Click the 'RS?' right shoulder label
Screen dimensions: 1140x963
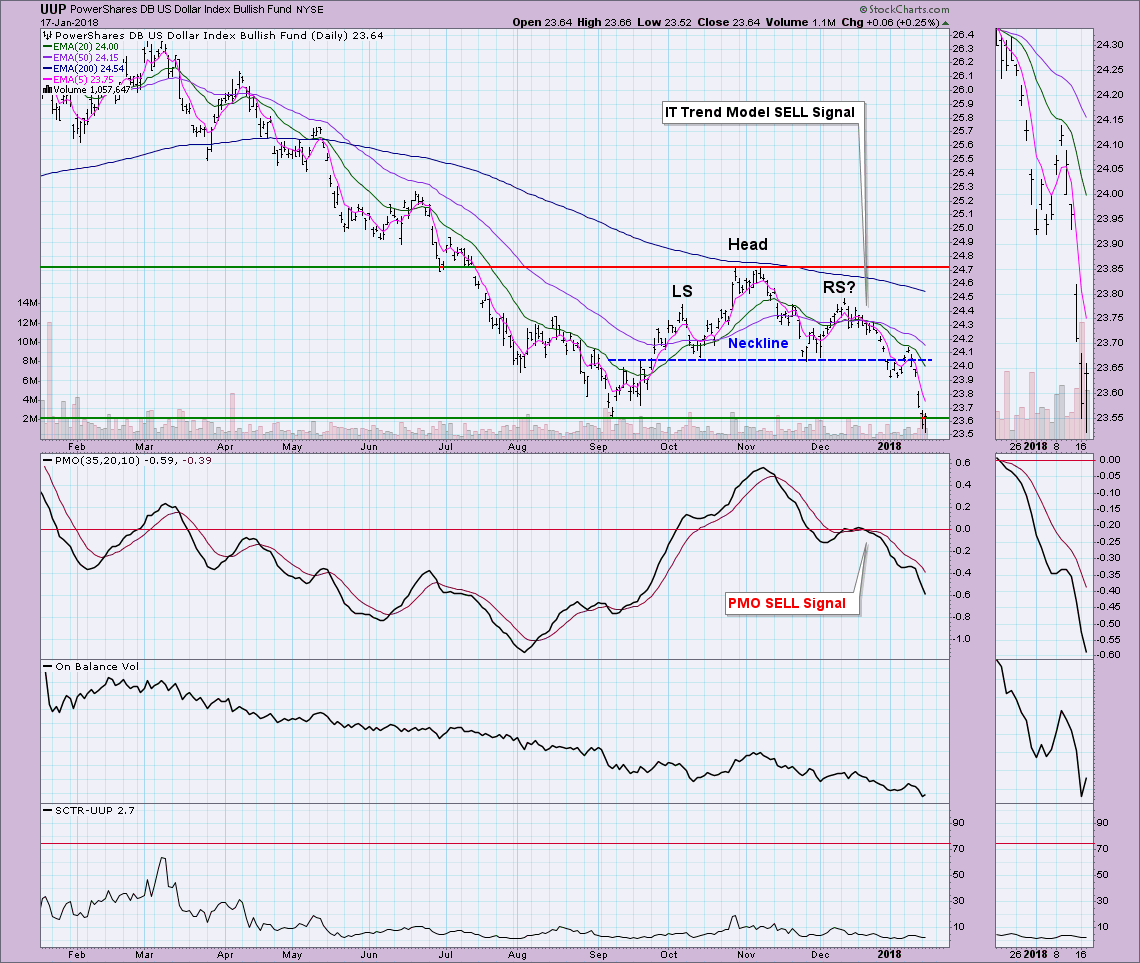839,288
